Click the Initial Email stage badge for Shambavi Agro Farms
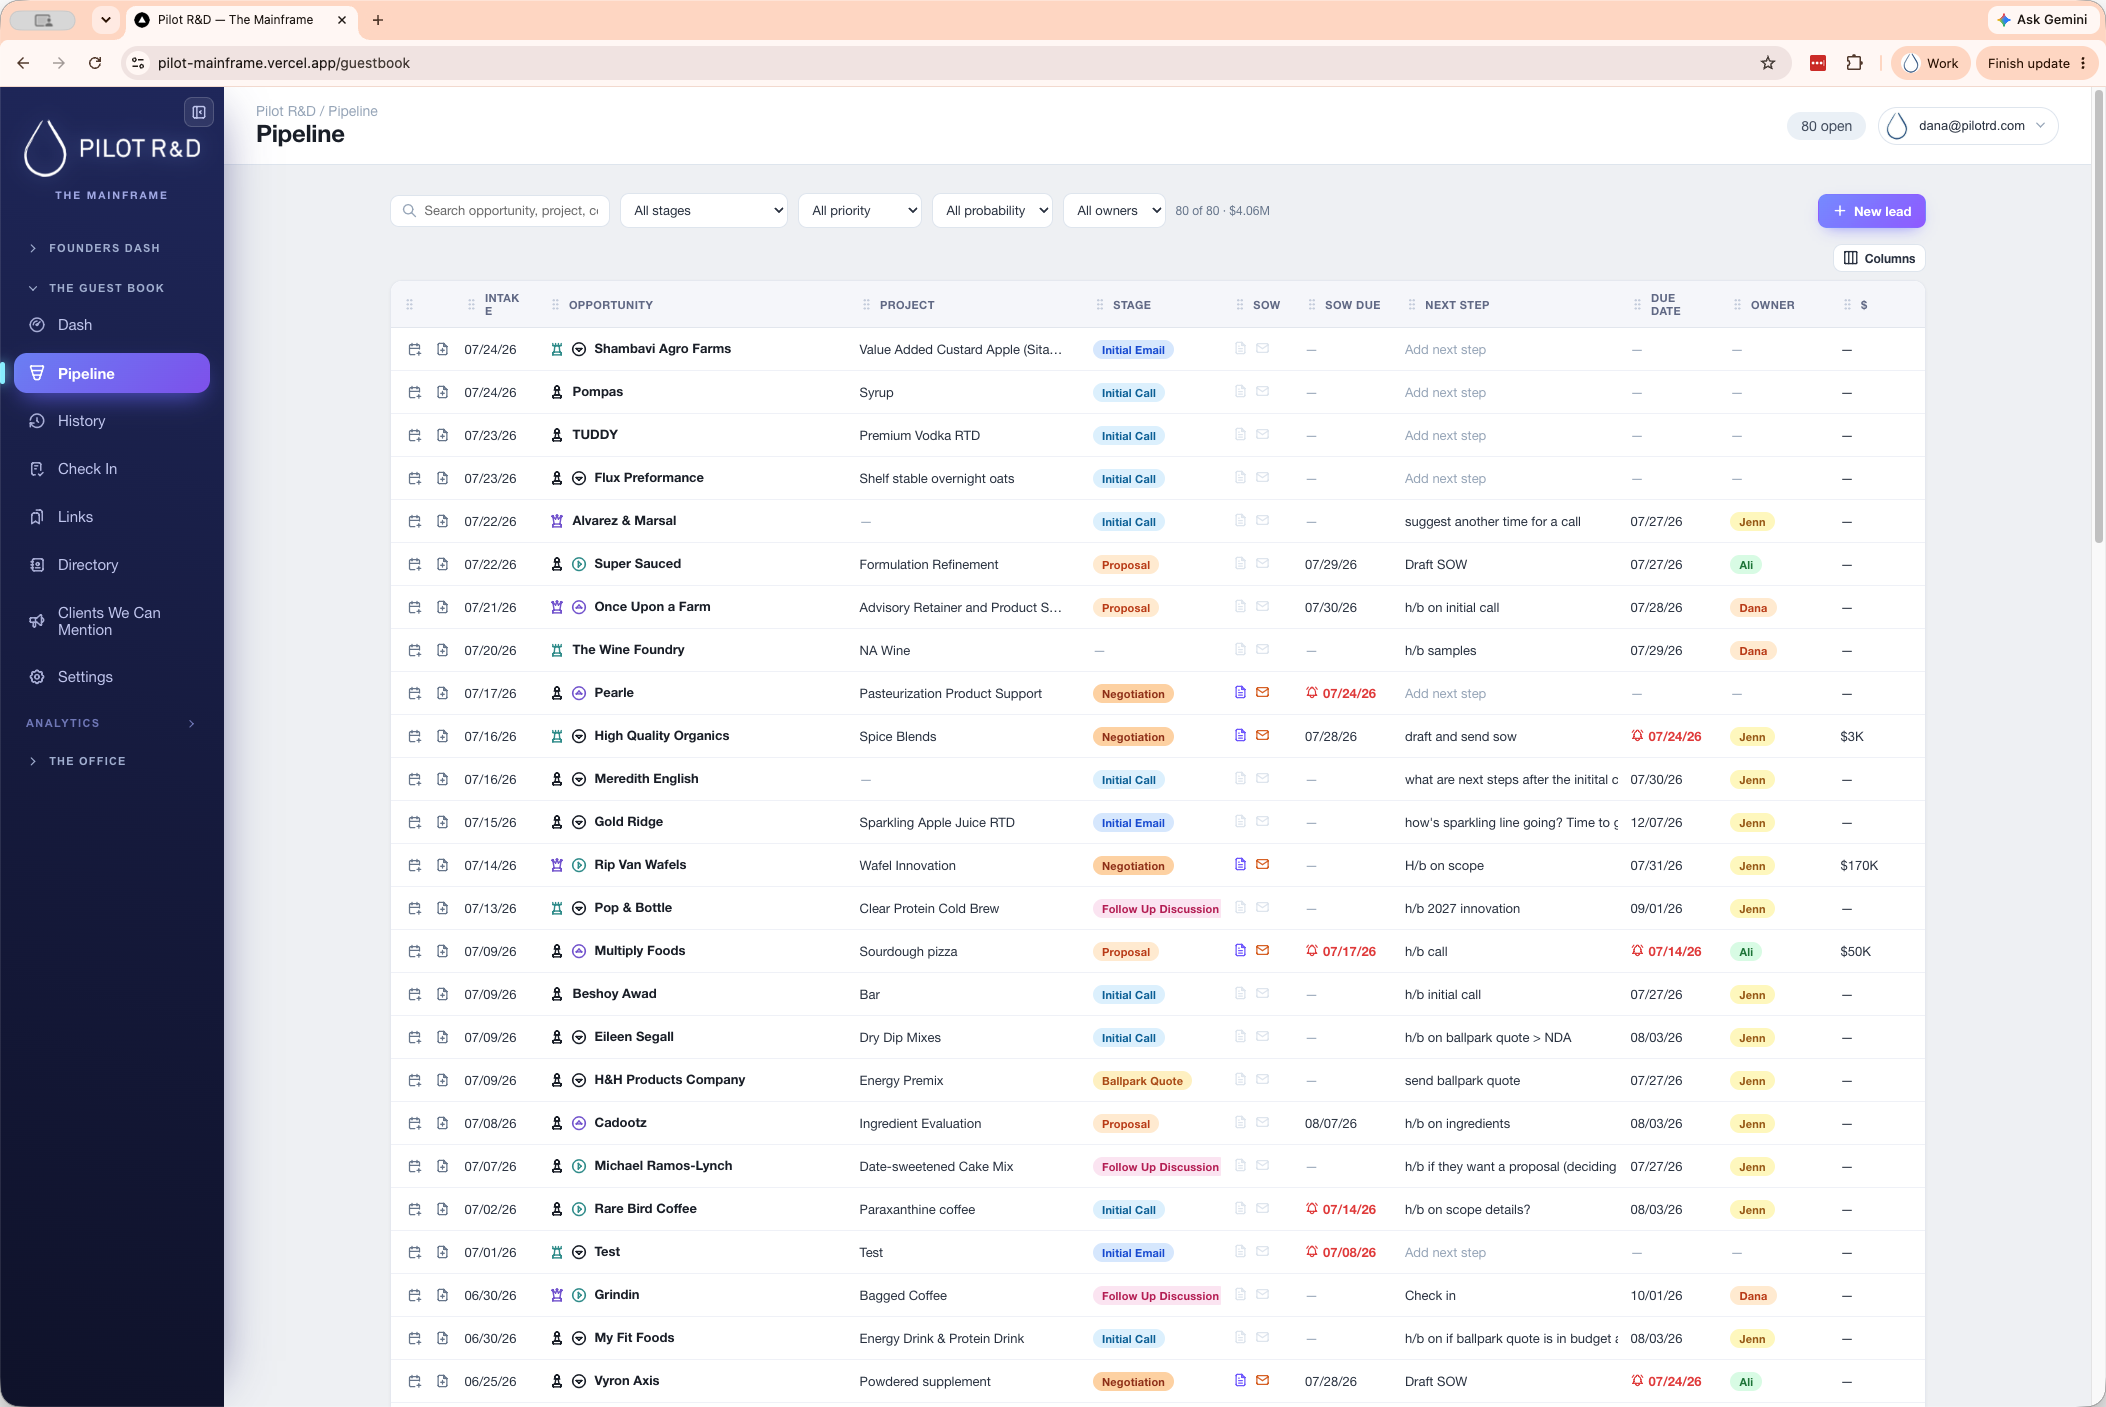Viewport: 2106px width, 1407px height. (1133, 350)
